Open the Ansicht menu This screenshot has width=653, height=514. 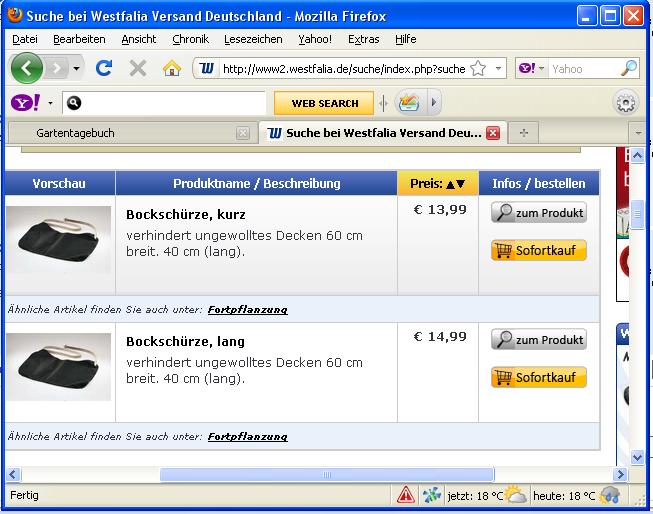click(139, 39)
